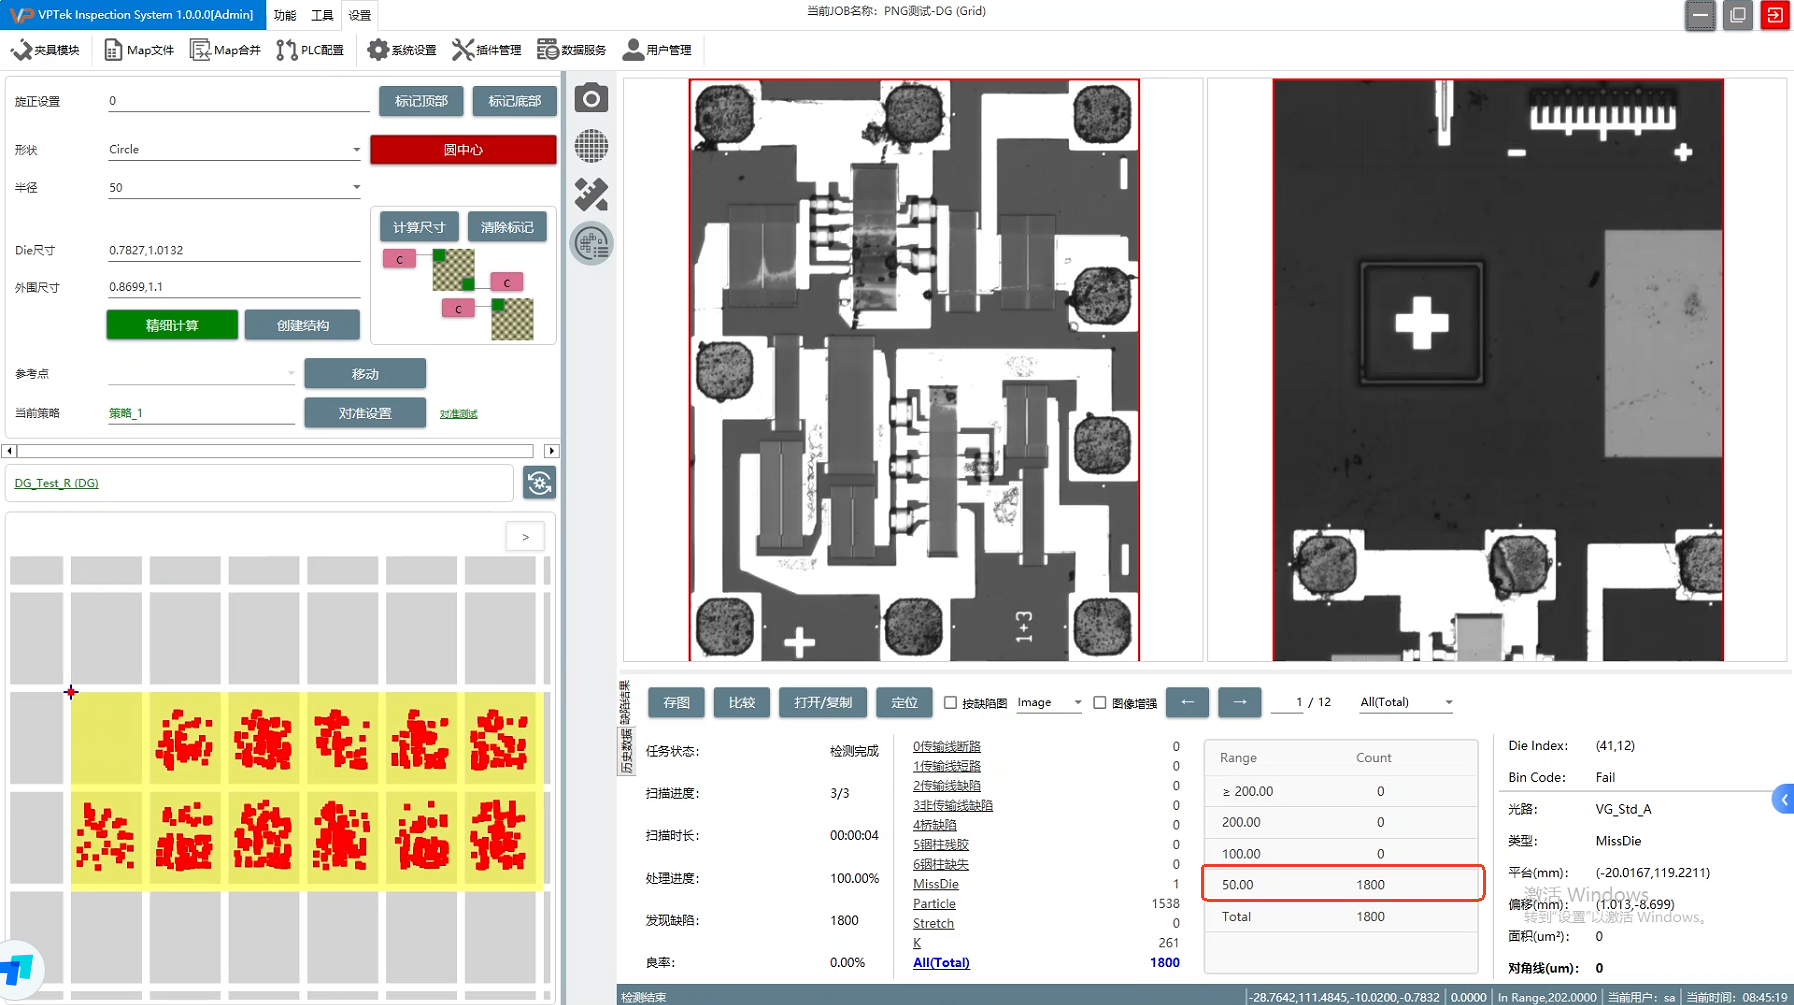Click the upper checkered die pattern
Image resolution: width=1794 pixels, height=1005 pixels.
tap(453, 270)
